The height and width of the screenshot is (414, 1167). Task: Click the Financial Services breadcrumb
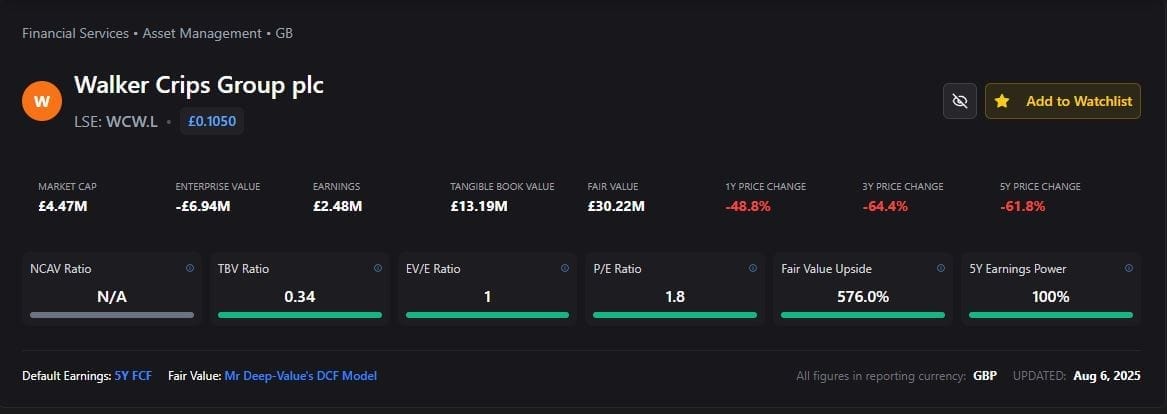(76, 34)
